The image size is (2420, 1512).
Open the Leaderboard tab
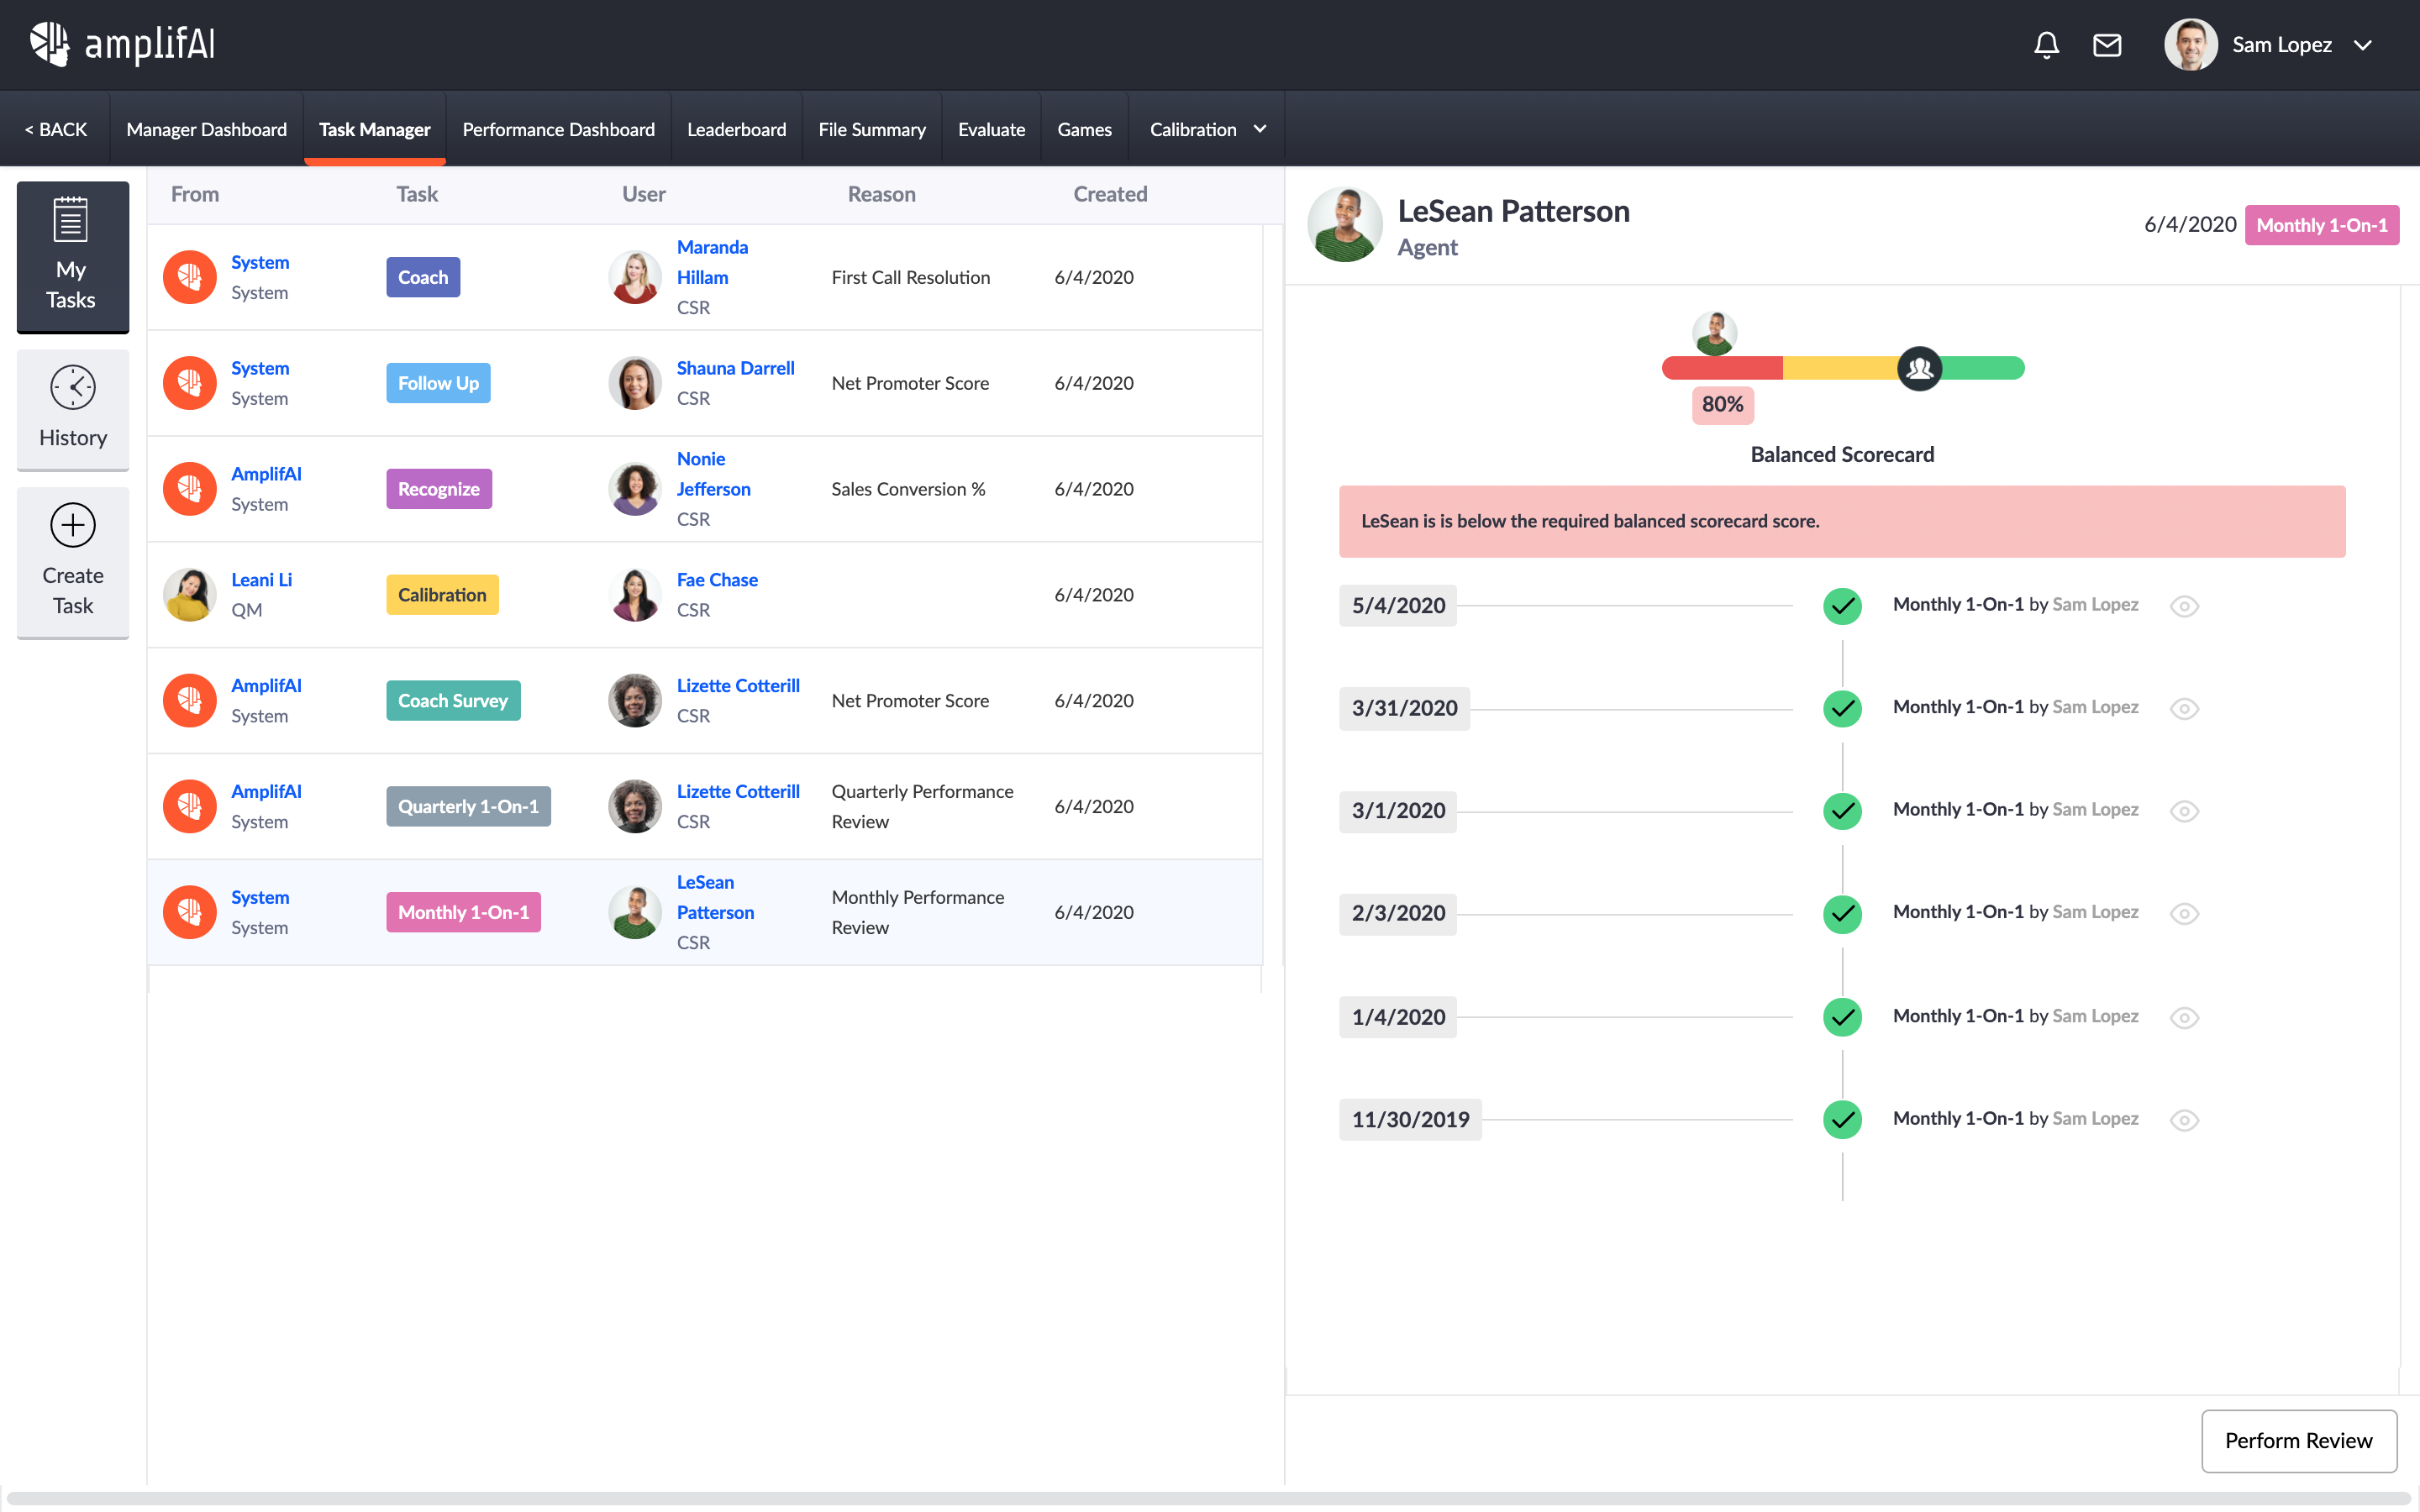[x=736, y=129]
